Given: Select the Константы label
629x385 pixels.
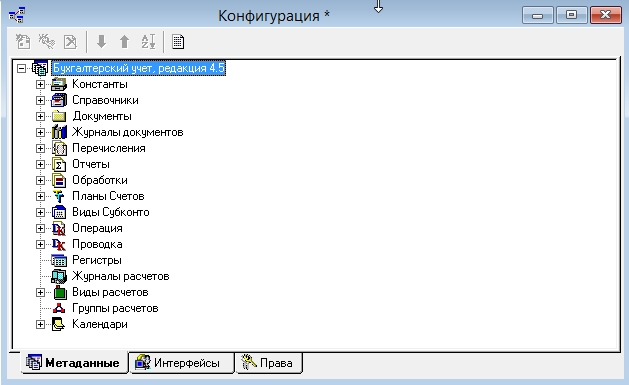Looking at the screenshot, I should (x=100, y=84).
